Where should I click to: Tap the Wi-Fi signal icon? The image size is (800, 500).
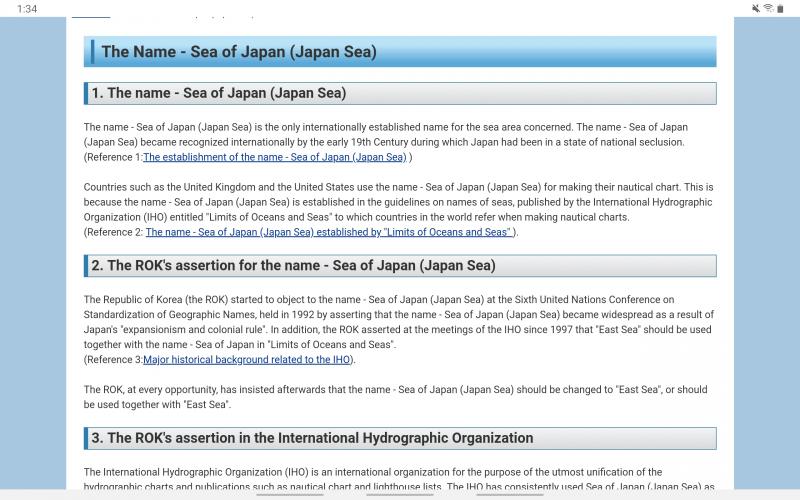[768, 8]
